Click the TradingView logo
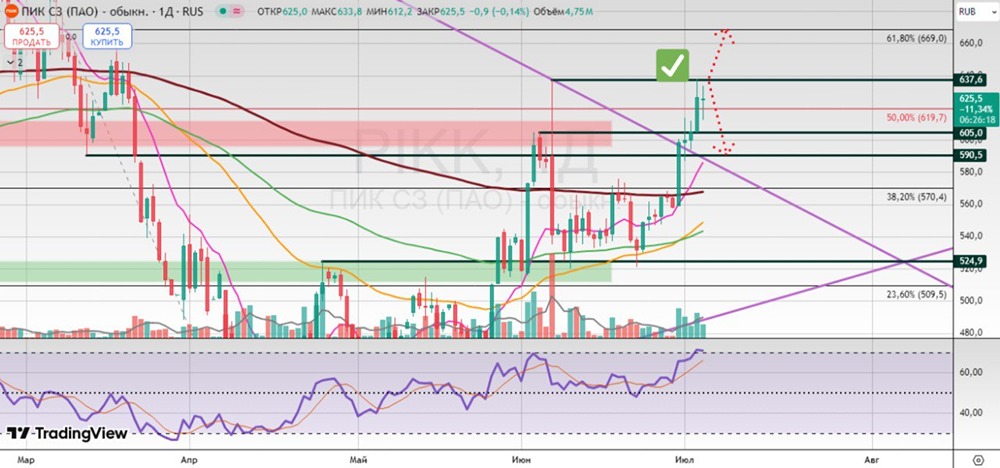Viewport: 1000px width, 468px height. coord(67,433)
